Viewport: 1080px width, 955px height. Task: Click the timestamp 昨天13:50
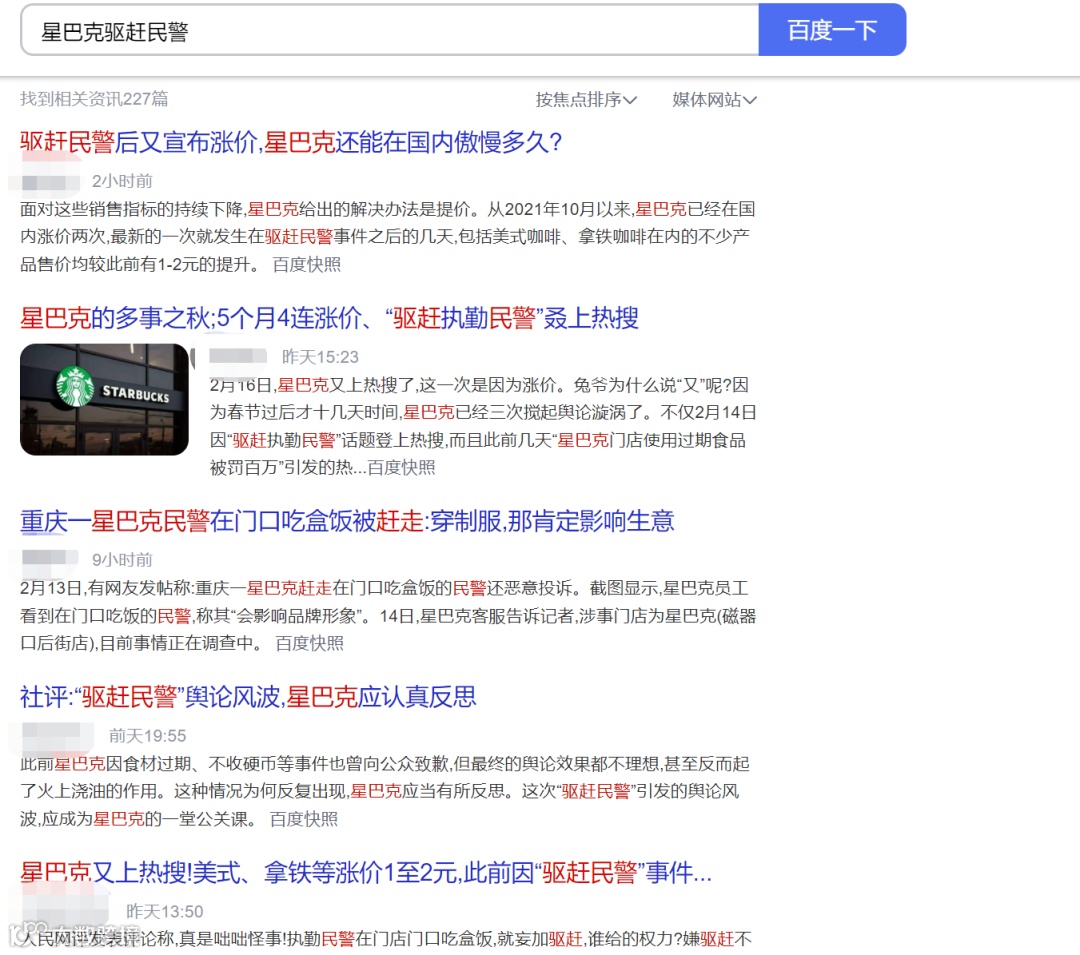coord(165,912)
